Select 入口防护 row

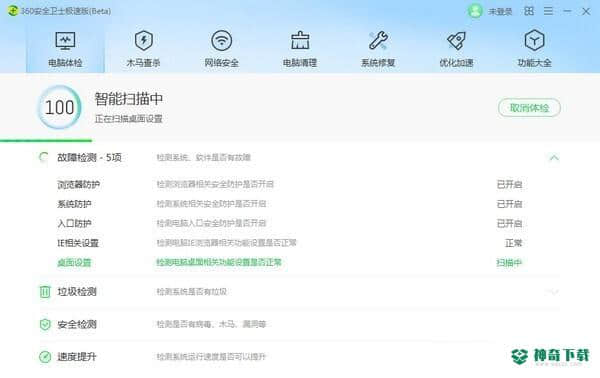click(x=290, y=223)
